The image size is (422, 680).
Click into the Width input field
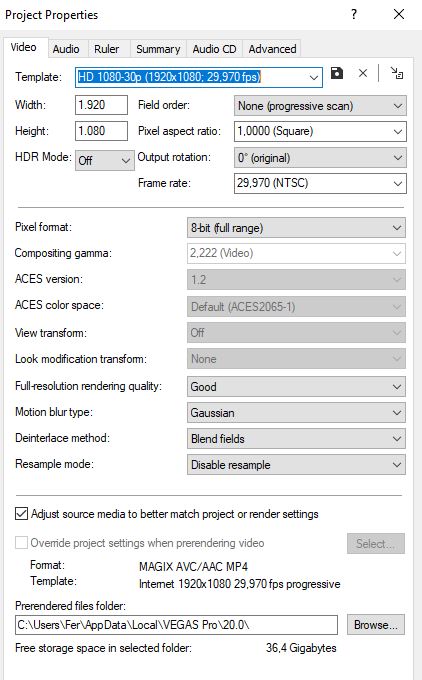101,105
